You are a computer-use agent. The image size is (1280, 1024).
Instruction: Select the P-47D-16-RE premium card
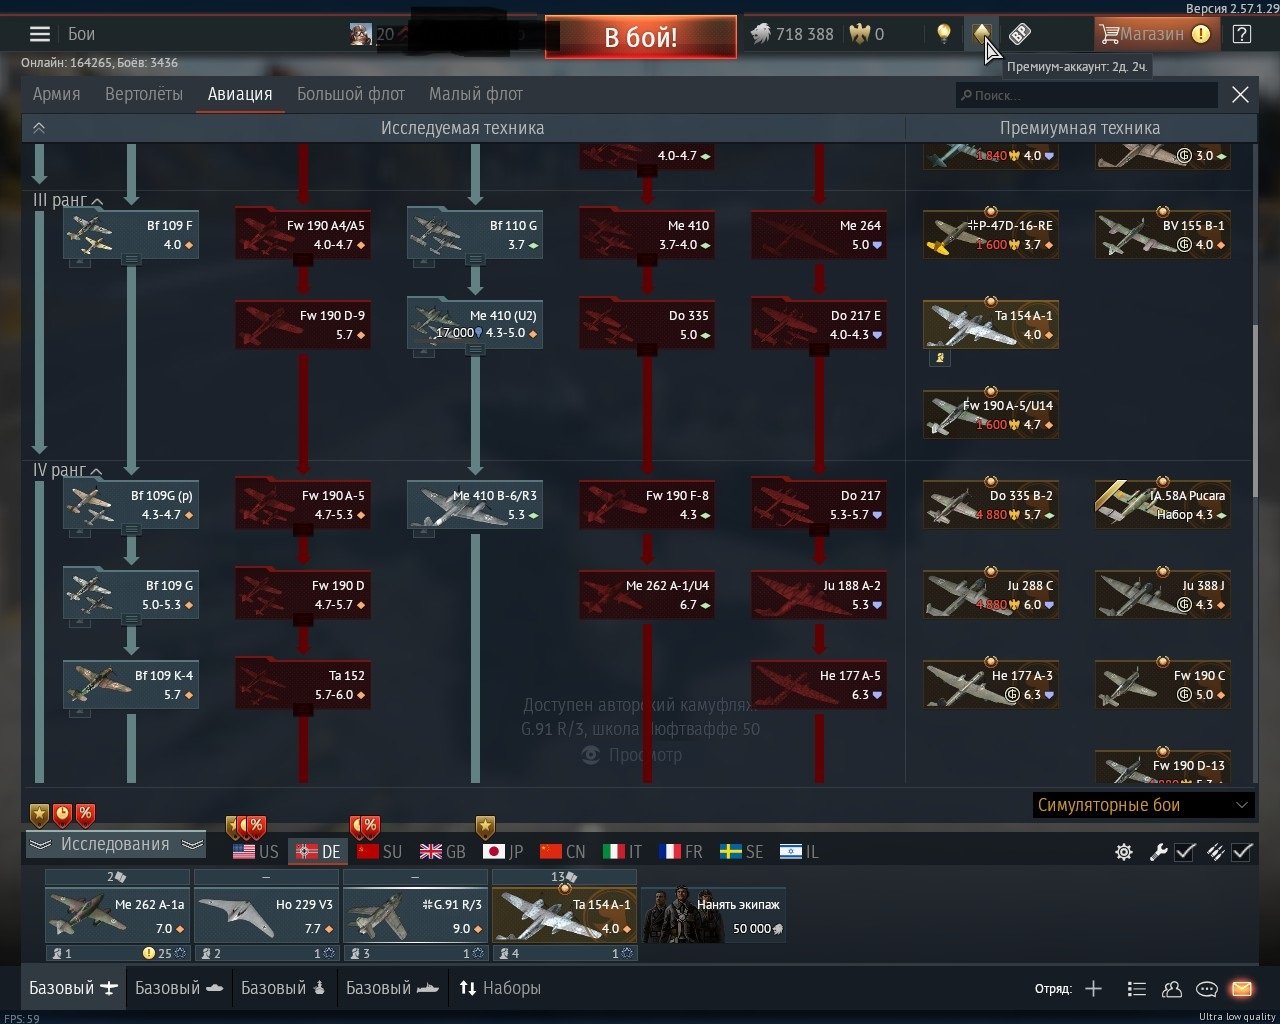[991, 235]
